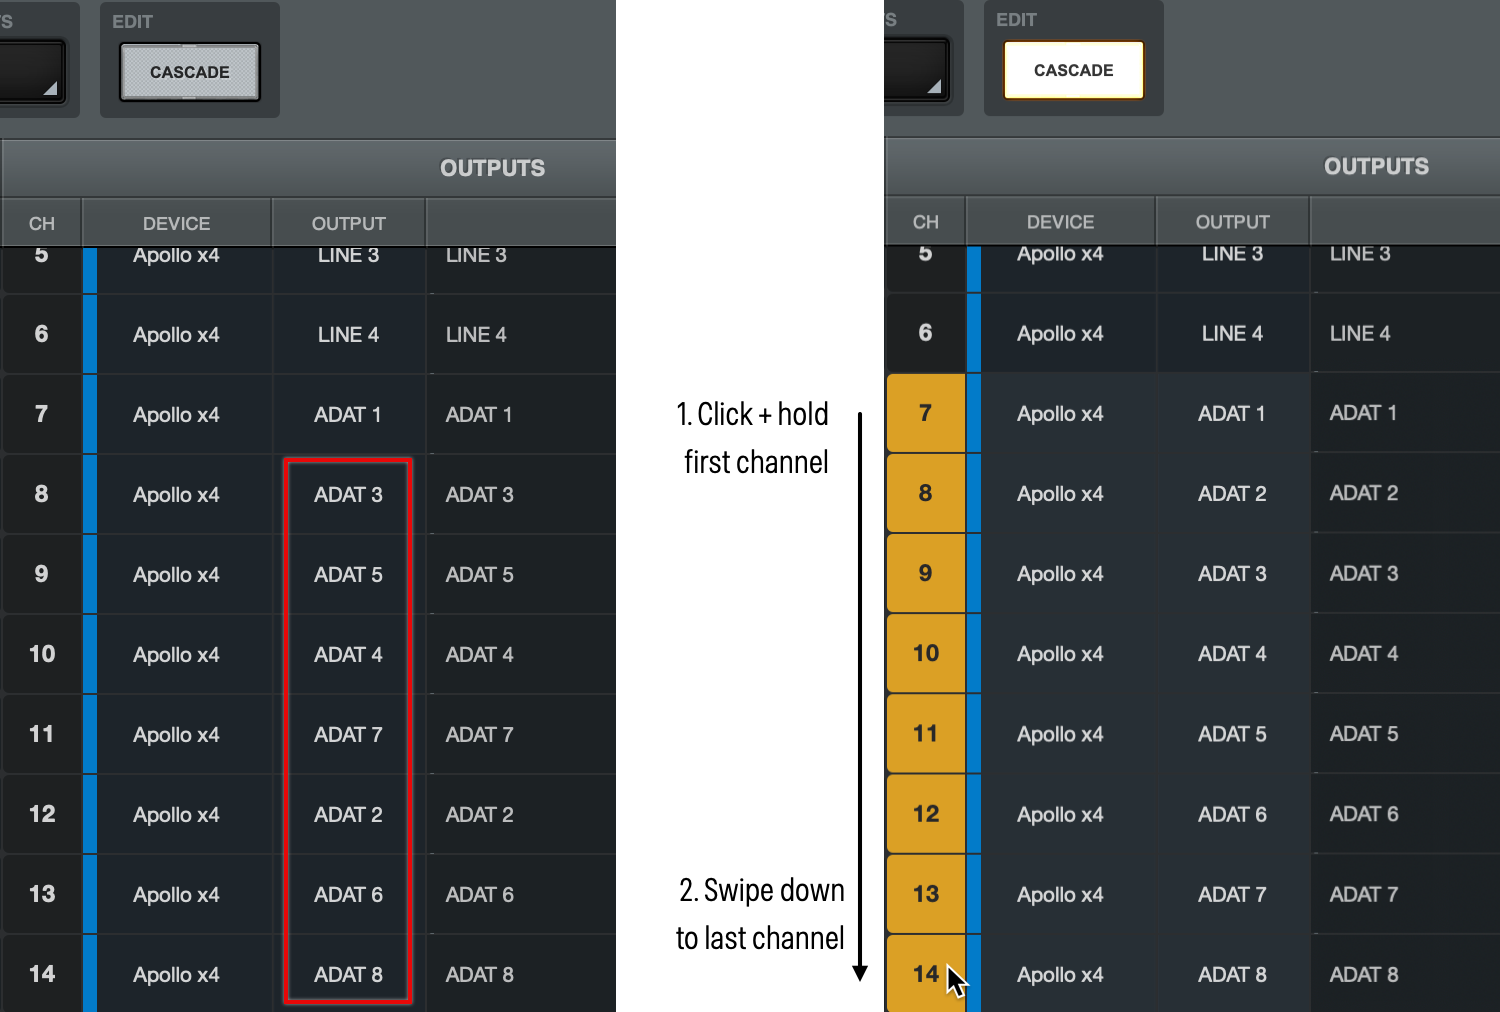The width and height of the screenshot is (1500, 1012).
Task: Right panel: open ADAT 2 output dropdown, row 8
Action: (1233, 493)
